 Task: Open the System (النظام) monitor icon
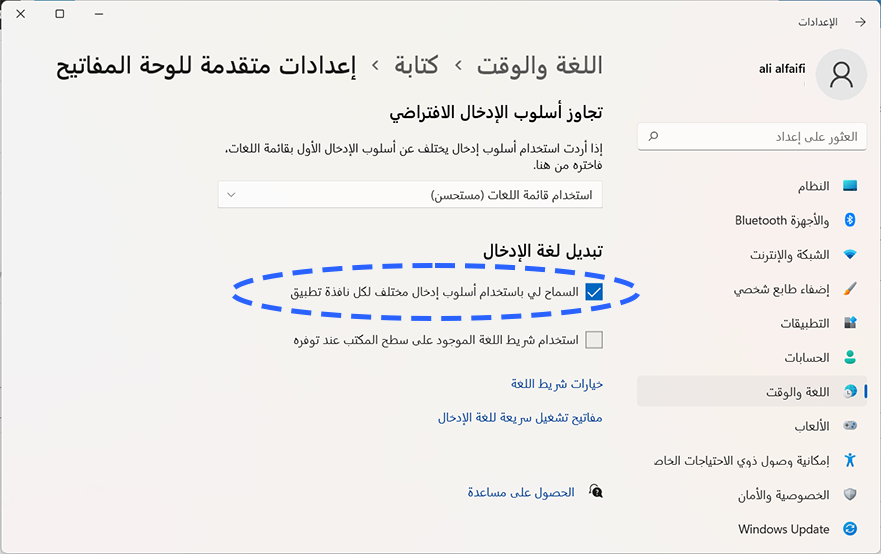pyautogui.click(x=850, y=186)
